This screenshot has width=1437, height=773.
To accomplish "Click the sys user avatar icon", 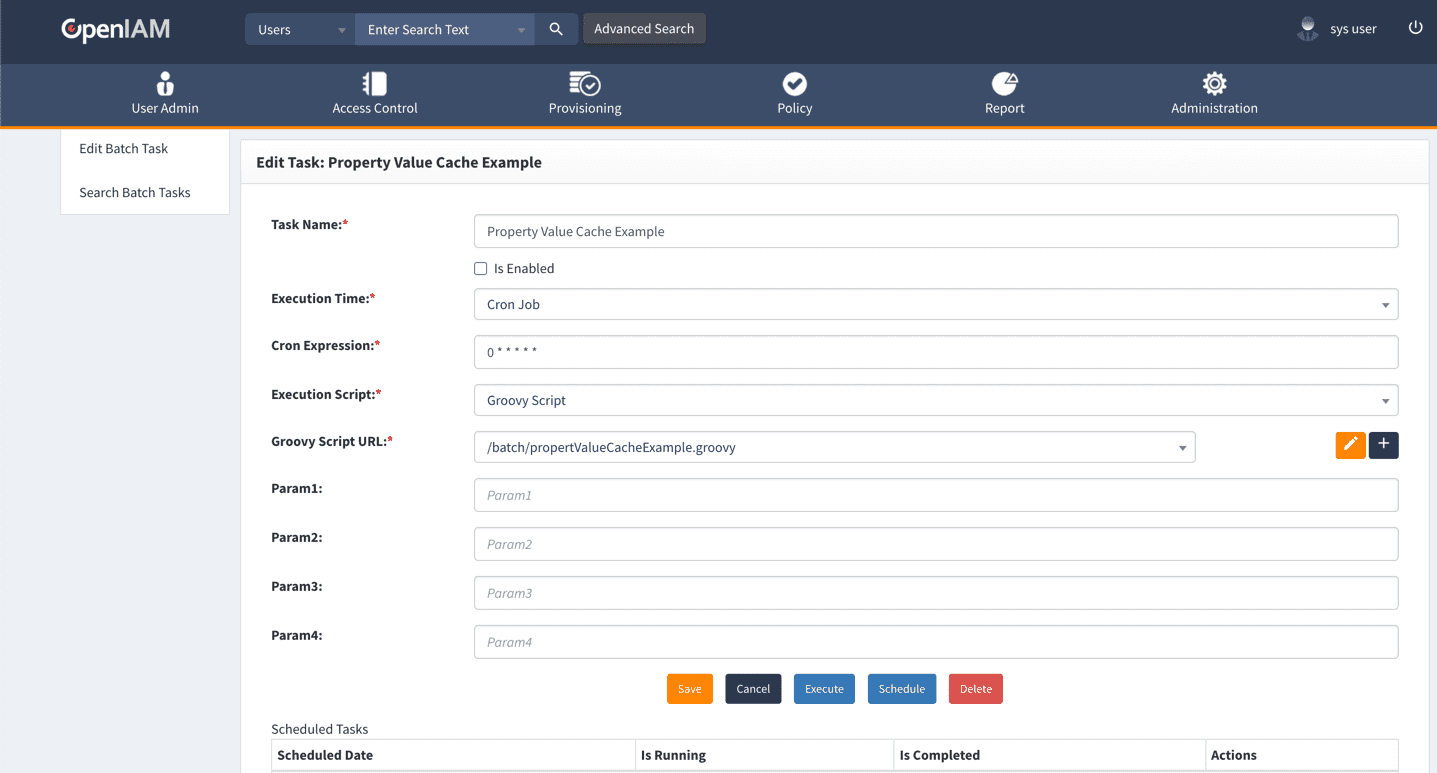I will coord(1308,29).
